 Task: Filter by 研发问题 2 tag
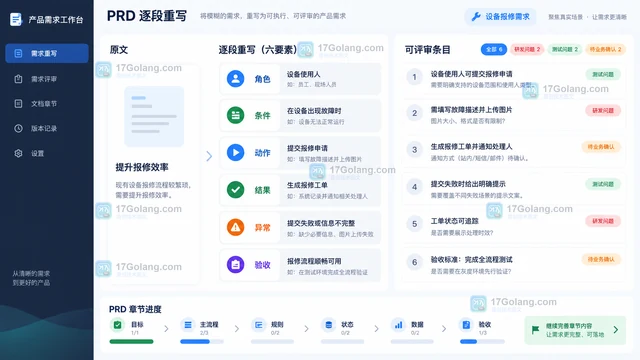tap(527, 49)
